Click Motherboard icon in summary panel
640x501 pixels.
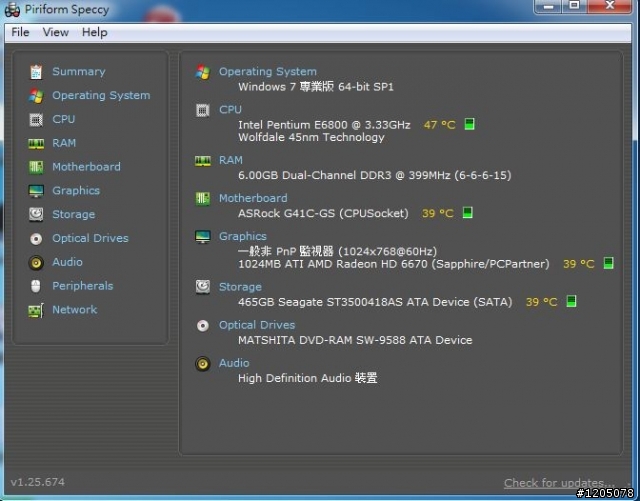[x=203, y=199]
